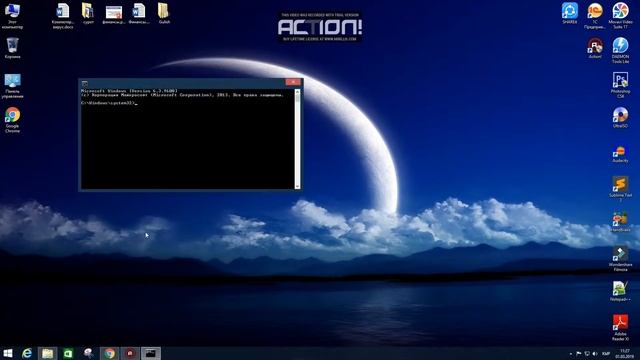The width and height of the screenshot is (640, 360).
Task: Open the Word document ending in вирус.docx
Action: click(x=63, y=16)
